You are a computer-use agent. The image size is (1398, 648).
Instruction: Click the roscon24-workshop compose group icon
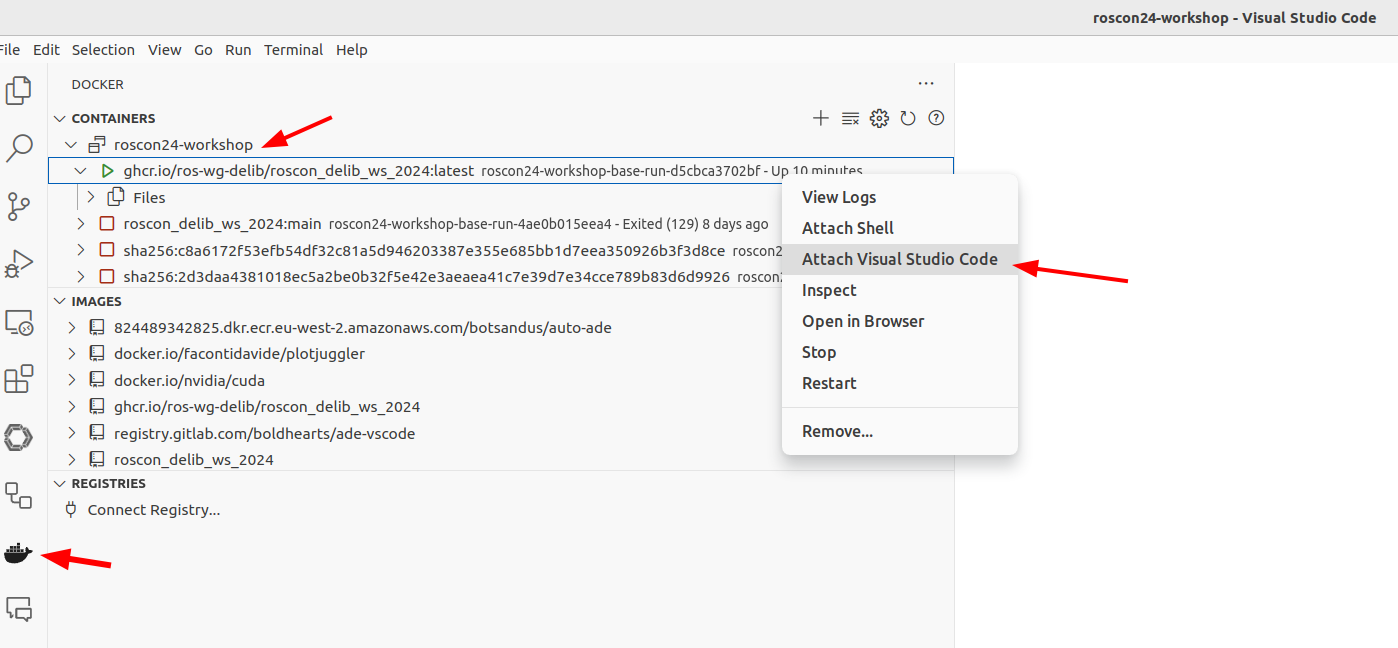click(x=97, y=145)
